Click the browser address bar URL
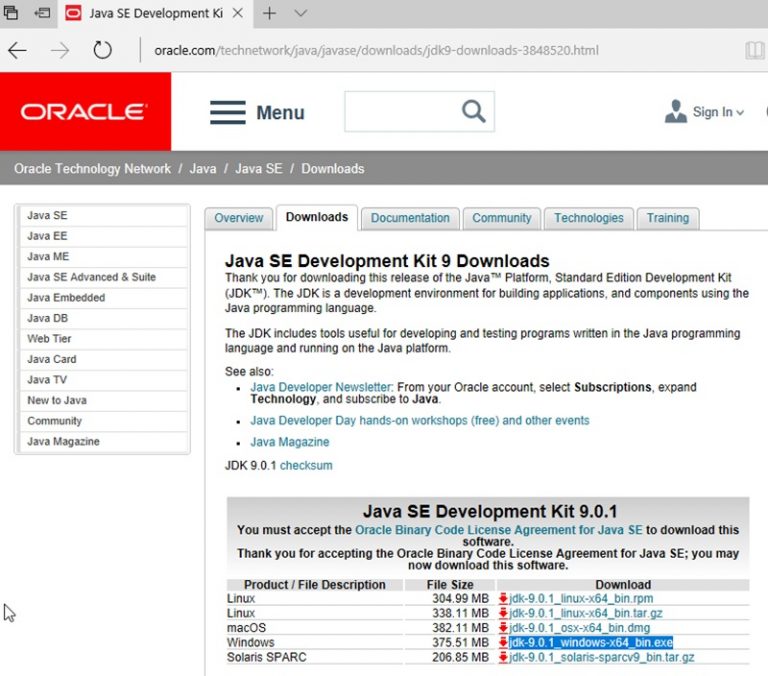 (376, 51)
